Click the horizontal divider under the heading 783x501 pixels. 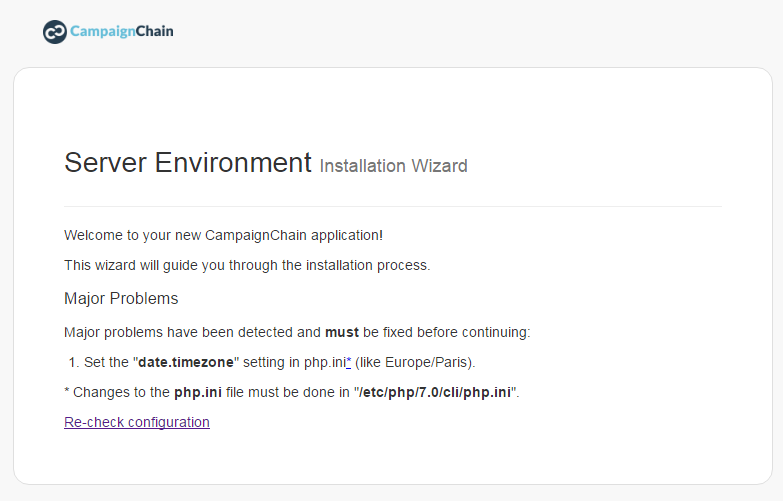(x=393, y=206)
